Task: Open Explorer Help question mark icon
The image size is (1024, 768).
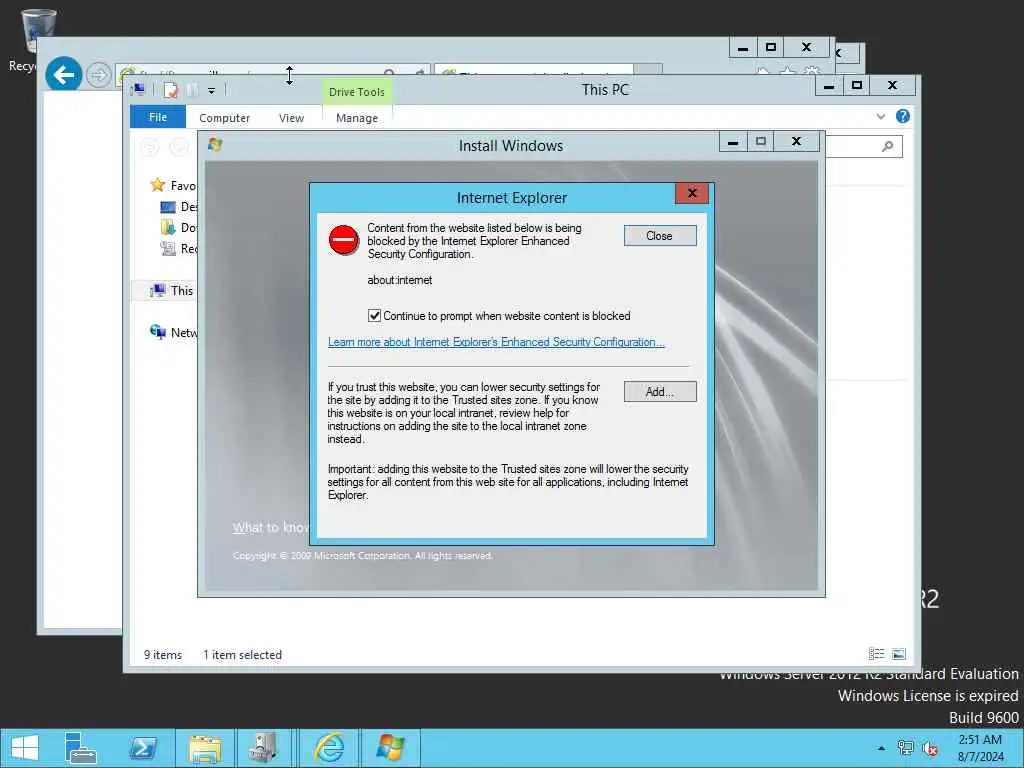Action: pyautogui.click(x=903, y=116)
